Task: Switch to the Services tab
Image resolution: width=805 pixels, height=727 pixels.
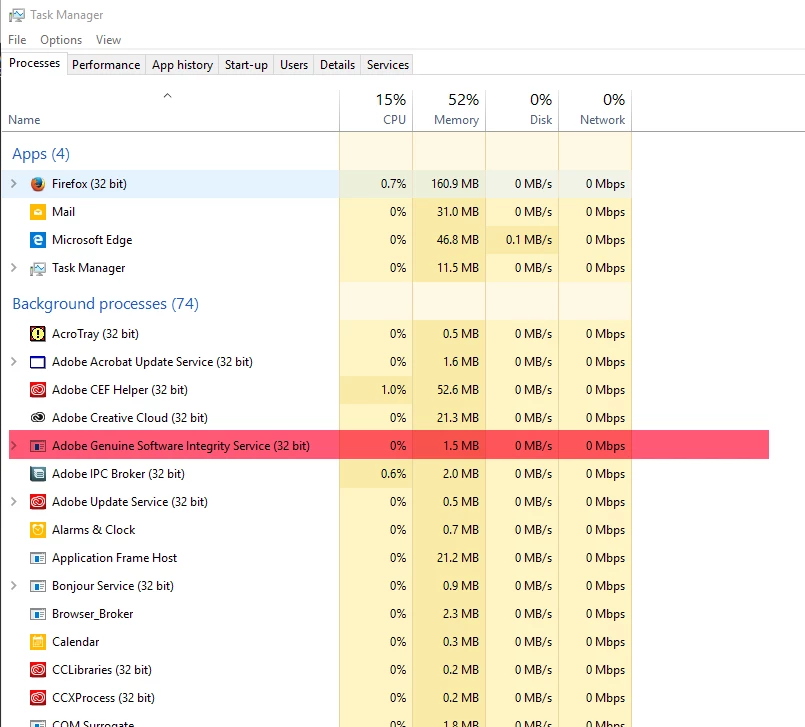Action: (x=388, y=65)
